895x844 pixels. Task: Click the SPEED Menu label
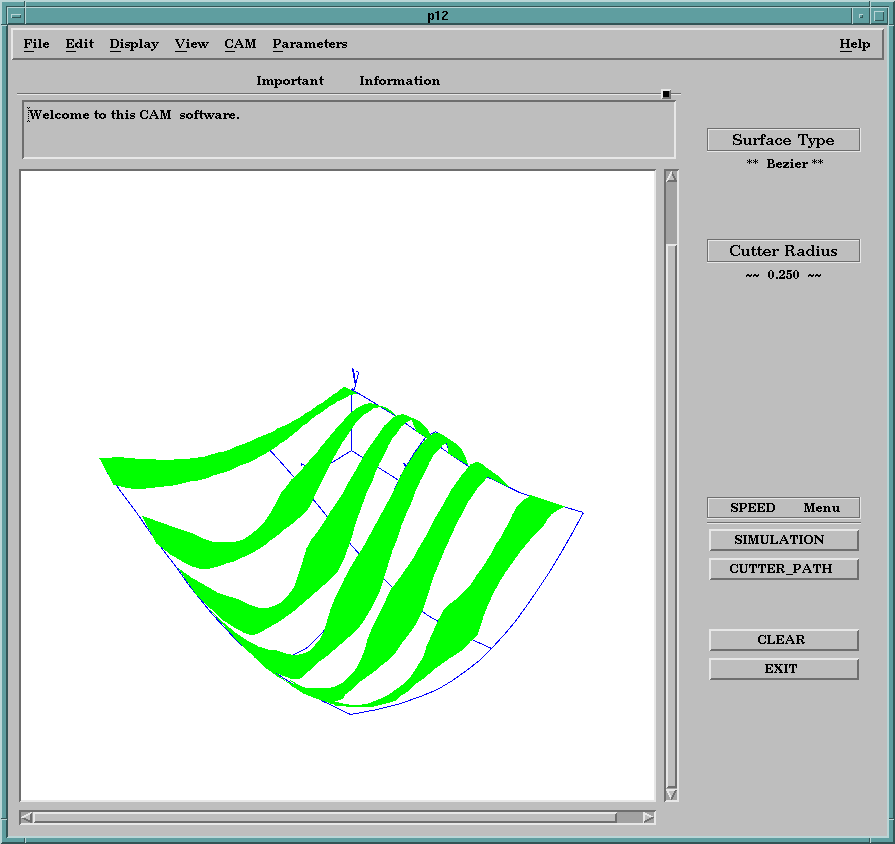click(x=784, y=508)
